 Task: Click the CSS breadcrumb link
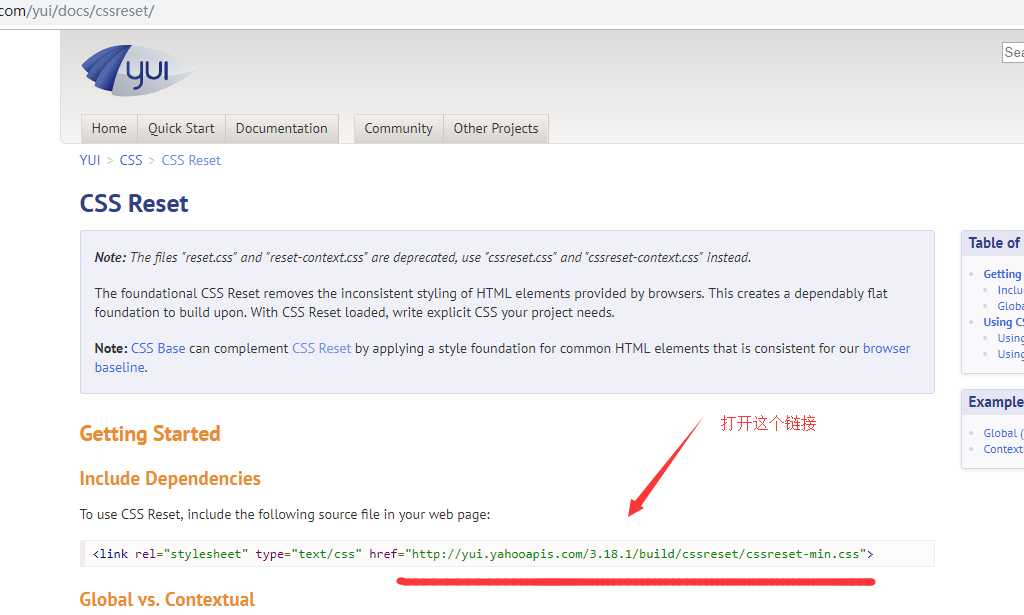coord(131,161)
